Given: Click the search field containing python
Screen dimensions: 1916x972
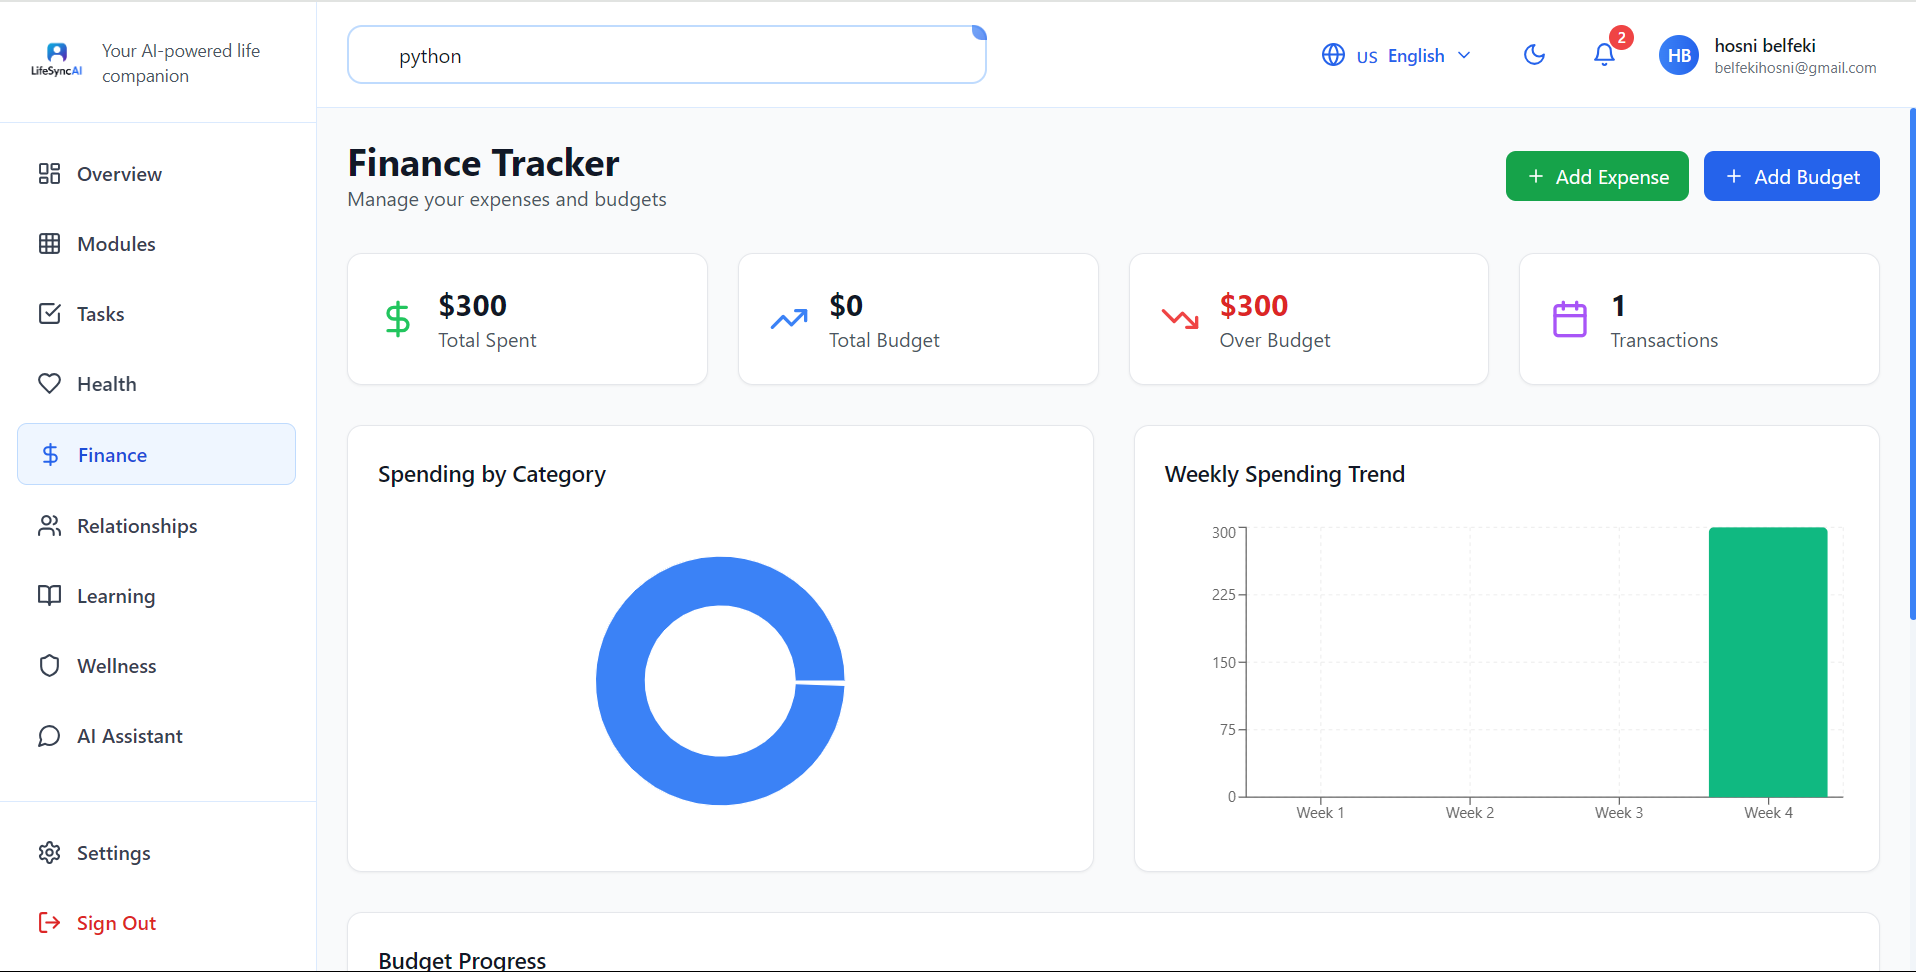Looking at the screenshot, I should pyautogui.click(x=667, y=55).
